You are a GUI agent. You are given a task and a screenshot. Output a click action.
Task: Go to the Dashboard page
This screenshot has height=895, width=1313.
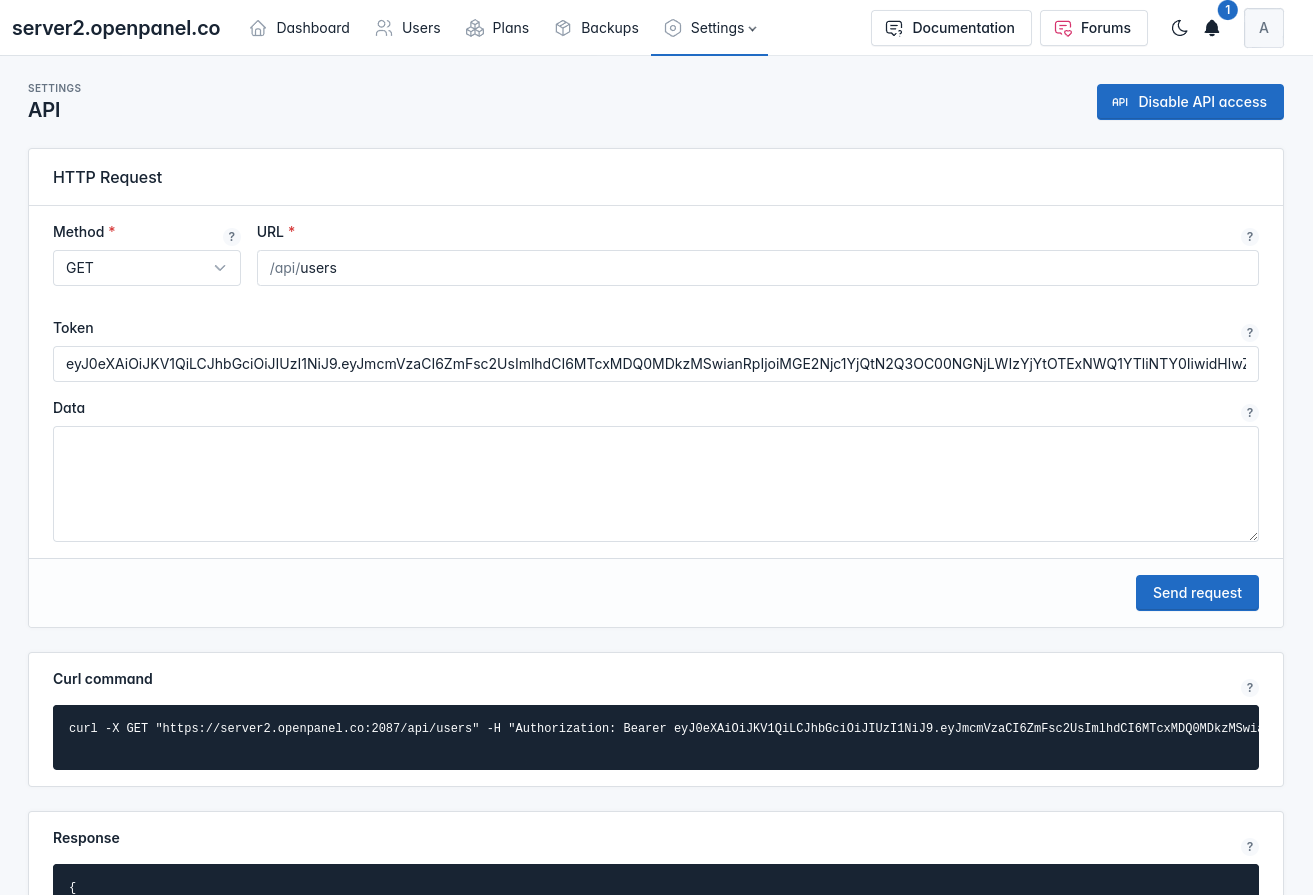[300, 28]
